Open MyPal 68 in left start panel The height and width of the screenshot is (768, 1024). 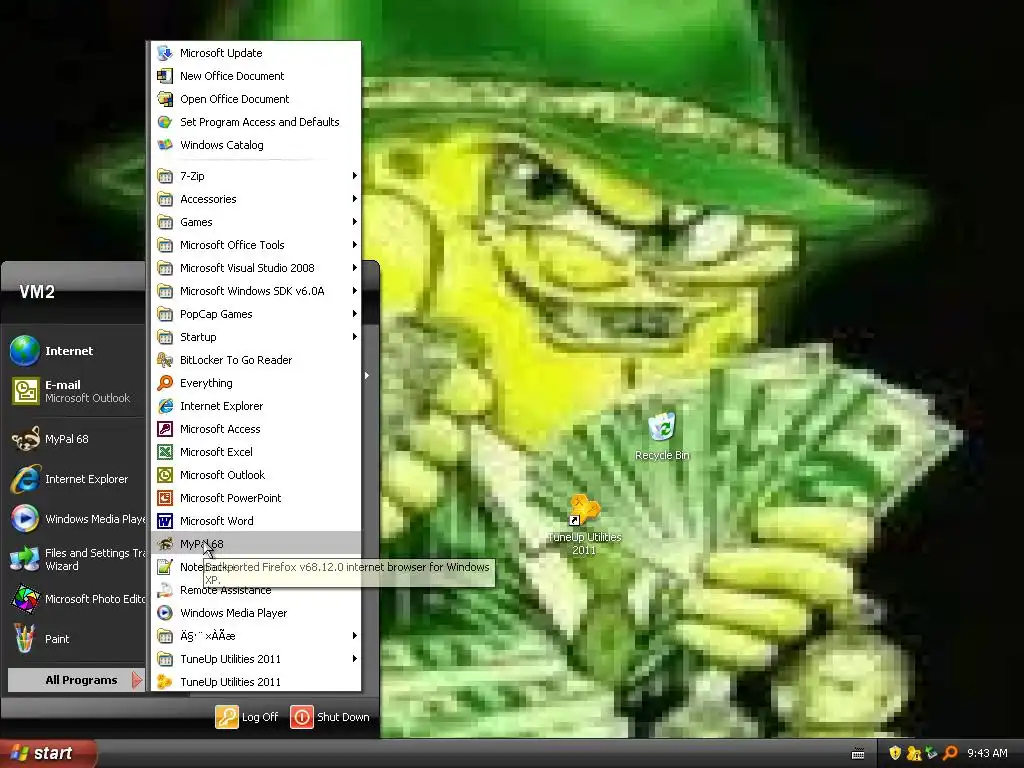click(x=76, y=439)
